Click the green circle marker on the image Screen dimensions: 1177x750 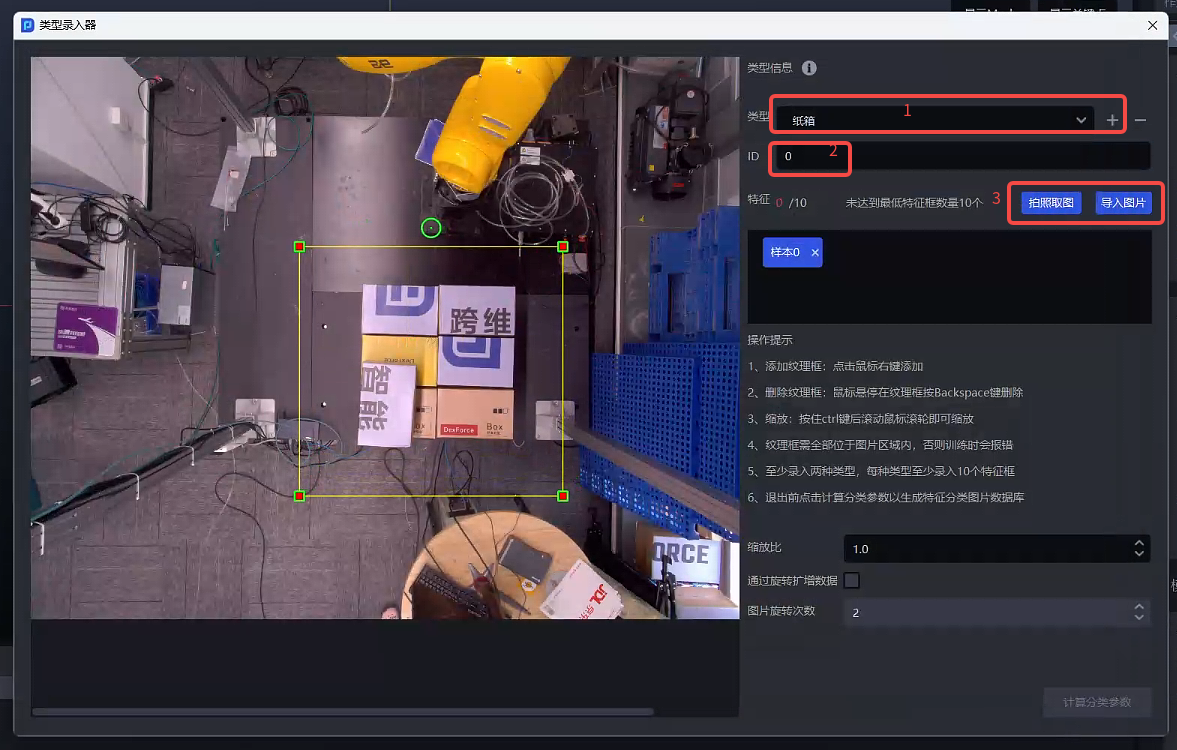tap(431, 228)
